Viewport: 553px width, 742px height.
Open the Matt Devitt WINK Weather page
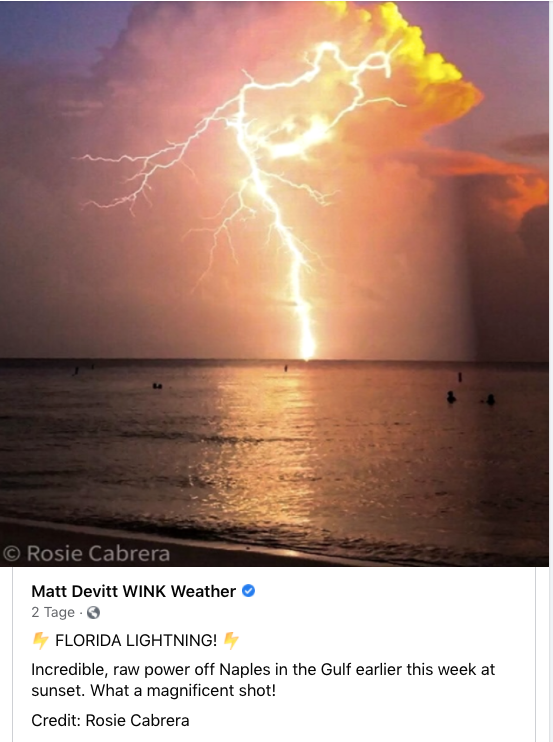(x=133, y=591)
